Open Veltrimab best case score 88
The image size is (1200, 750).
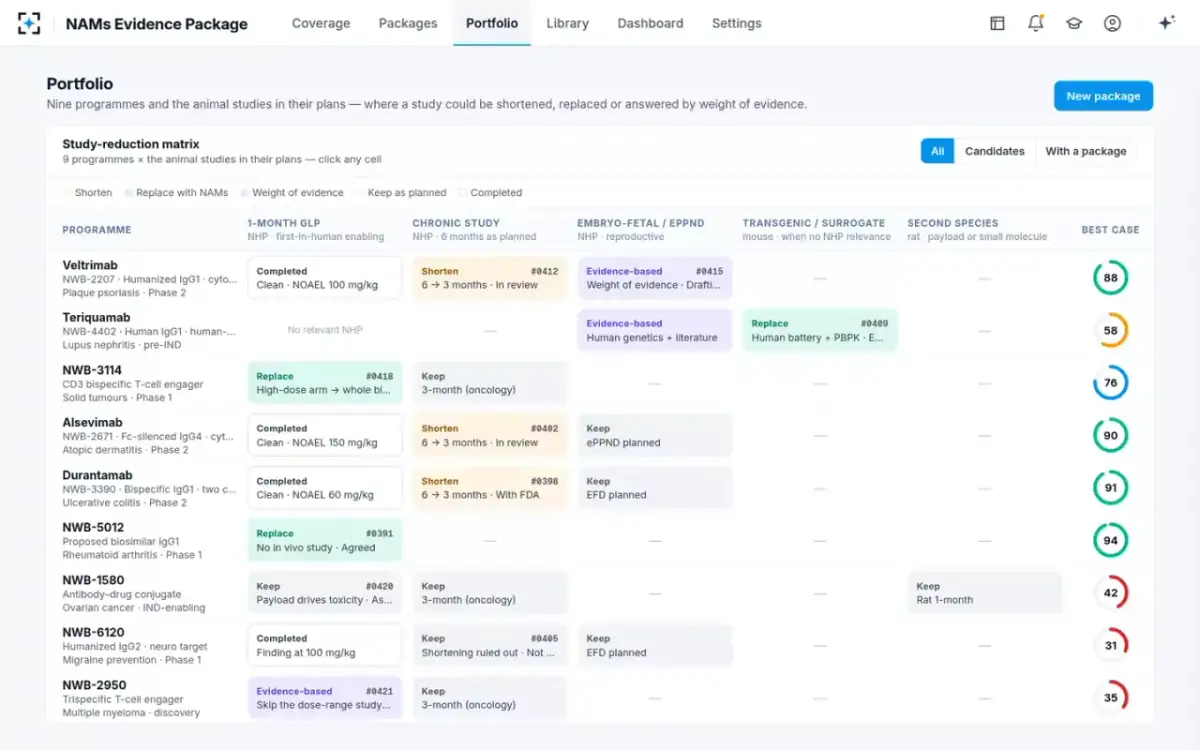pos(1110,278)
